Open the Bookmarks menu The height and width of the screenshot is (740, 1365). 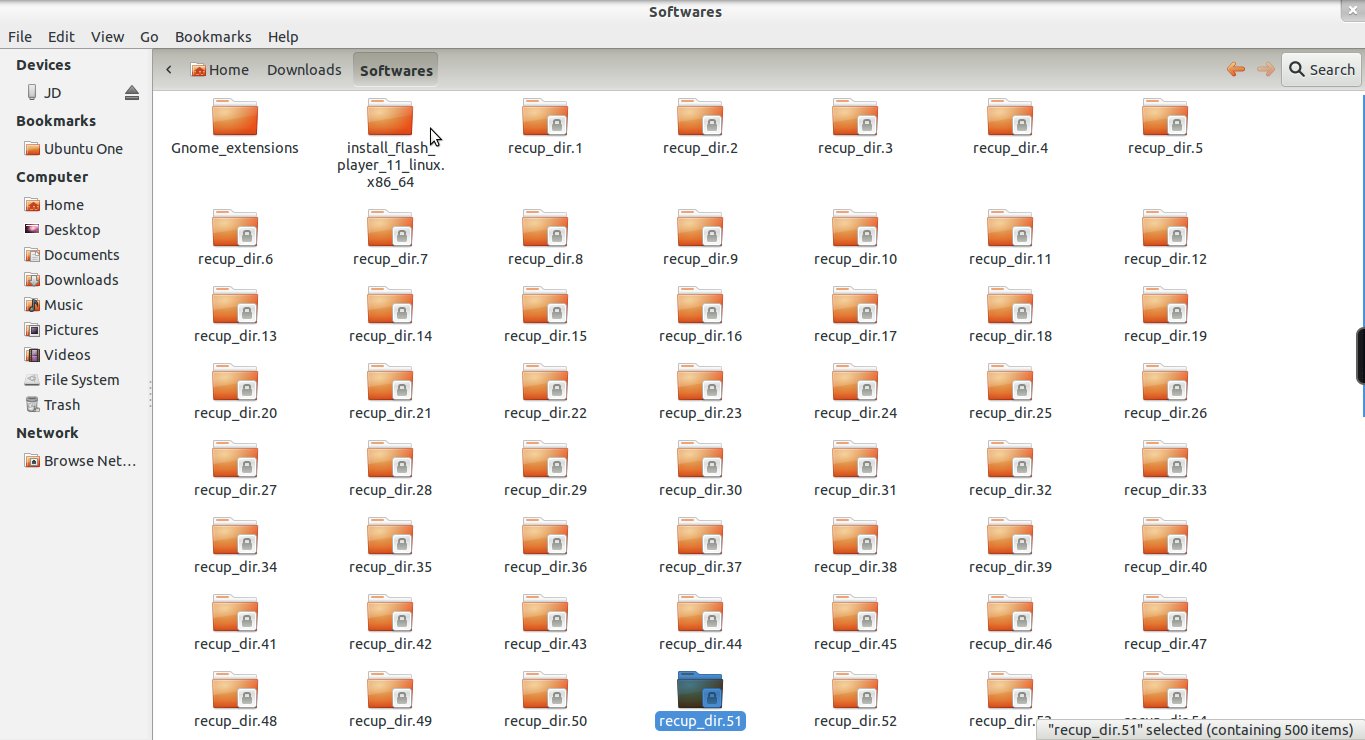coord(213,36)
